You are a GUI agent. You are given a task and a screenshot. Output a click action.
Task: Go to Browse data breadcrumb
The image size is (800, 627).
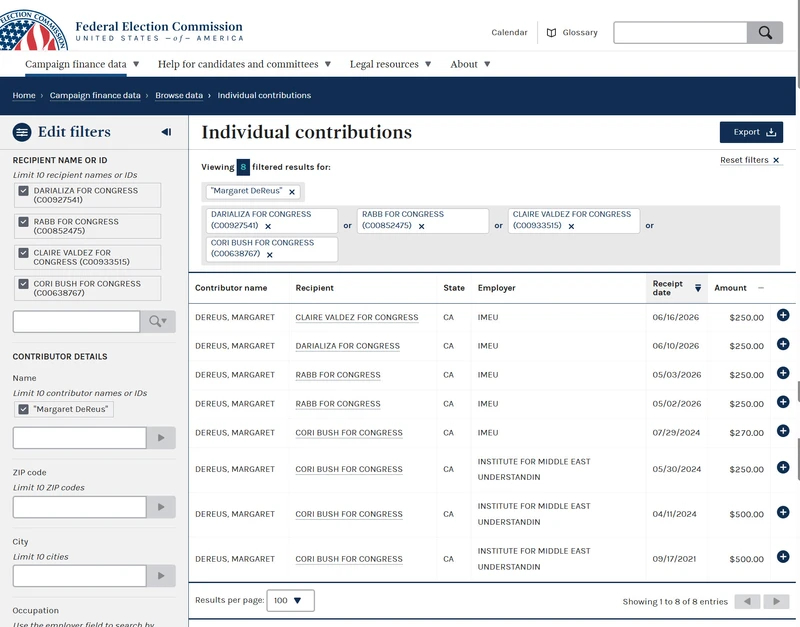pos(179,95)
